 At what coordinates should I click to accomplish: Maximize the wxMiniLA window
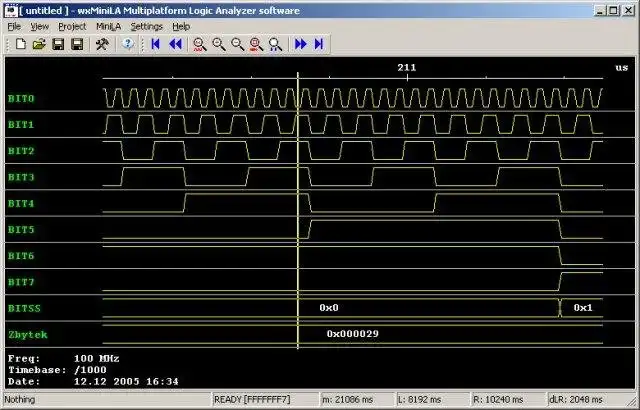coord(613,11)
